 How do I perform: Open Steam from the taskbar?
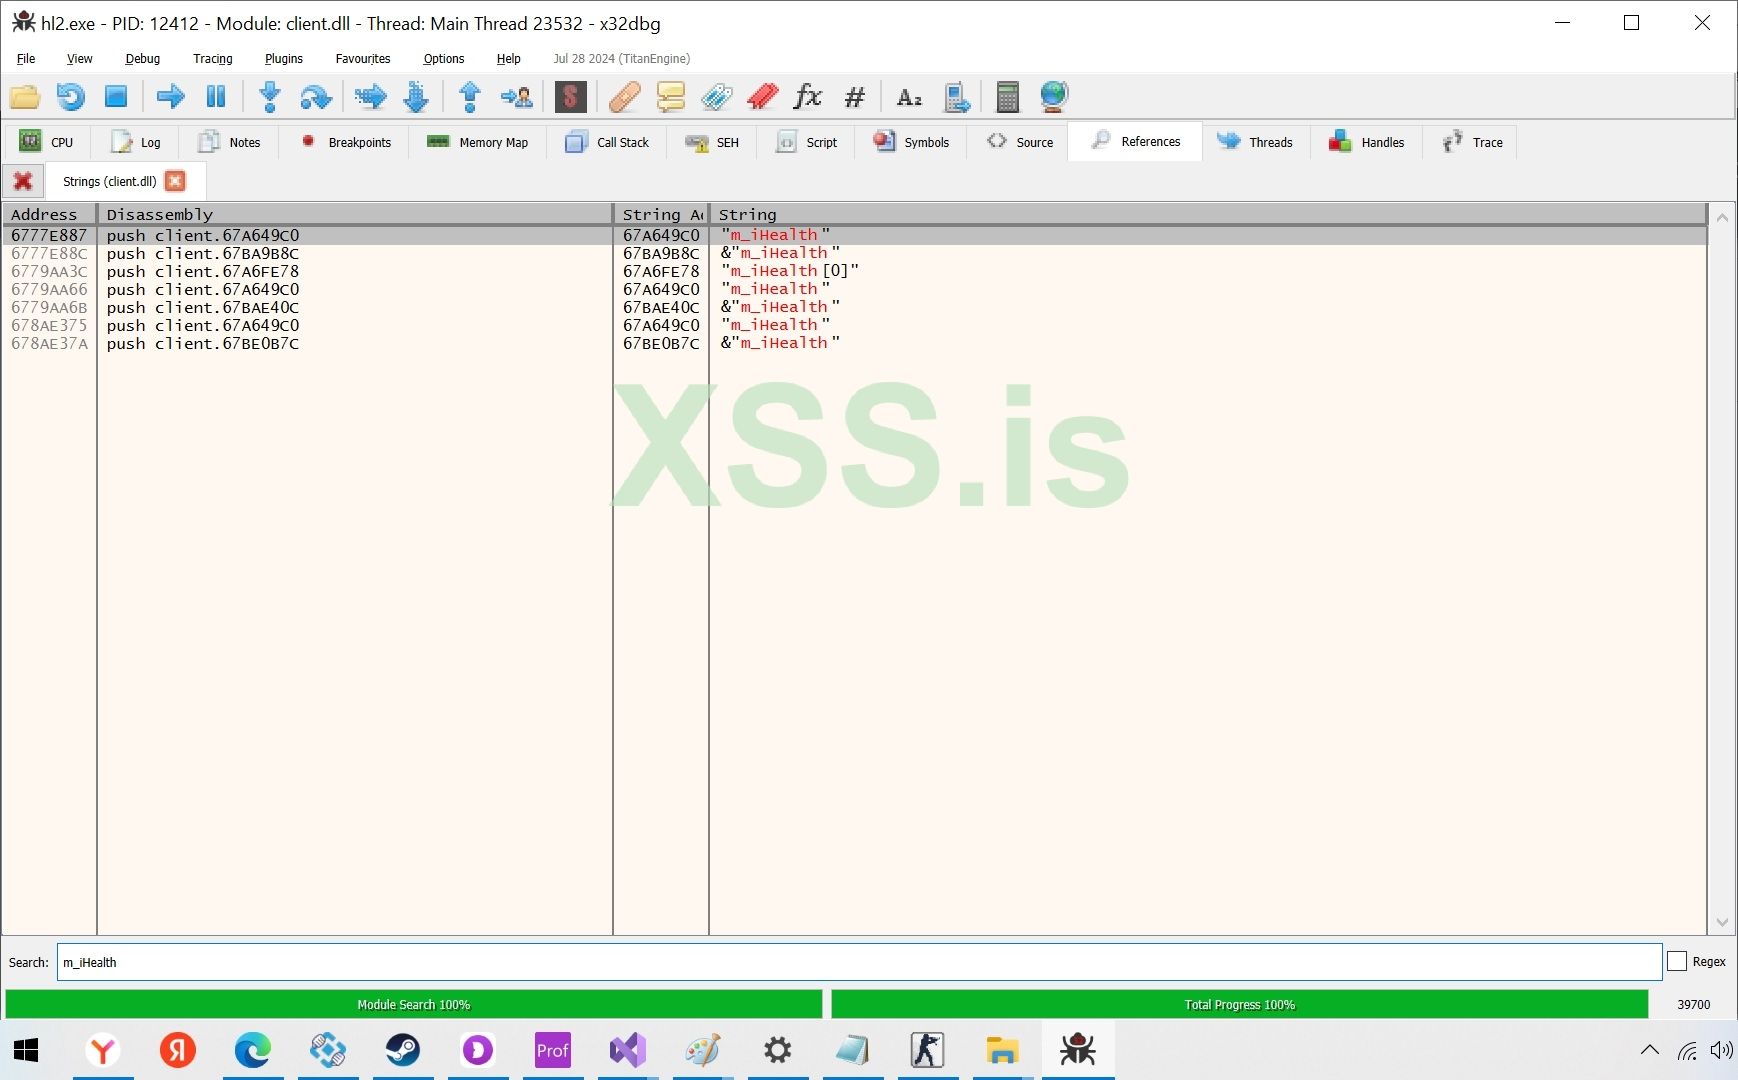pos(403,1050)
